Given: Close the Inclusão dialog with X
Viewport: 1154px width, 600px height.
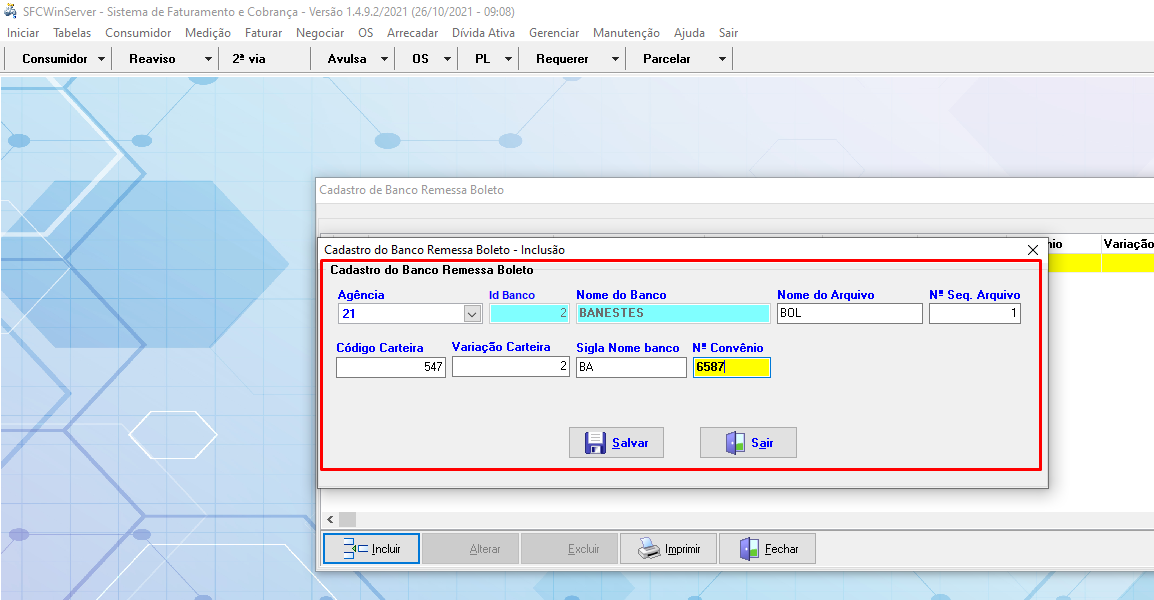Looking at the screenshot, I should [1033, 250].
